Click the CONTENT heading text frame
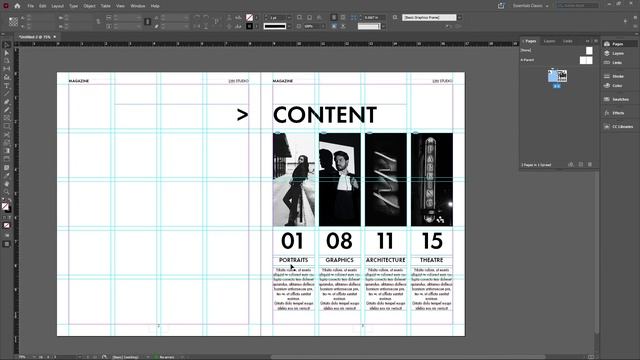The height and width of the screenshot is (360, 640). tap(324, 115)
